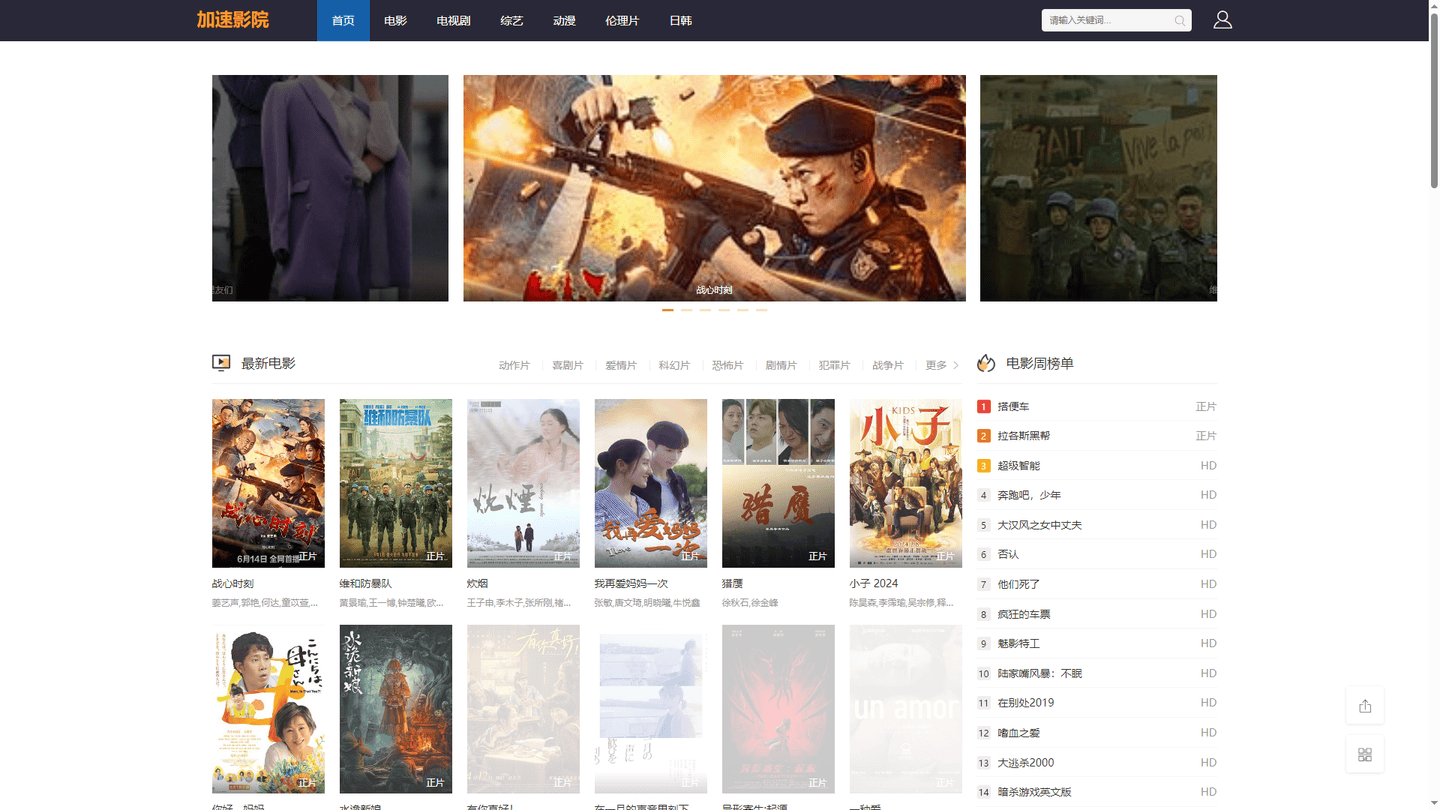
Task: Filter by 剧情片 genre link
Action: click(x=781, y=365)
